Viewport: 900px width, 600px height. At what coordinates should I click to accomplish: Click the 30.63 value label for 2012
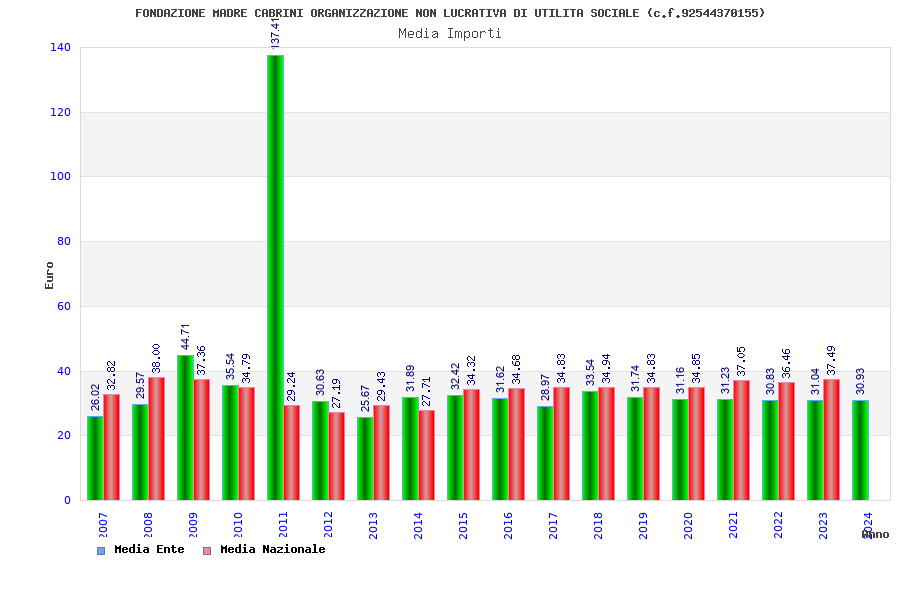320,382
